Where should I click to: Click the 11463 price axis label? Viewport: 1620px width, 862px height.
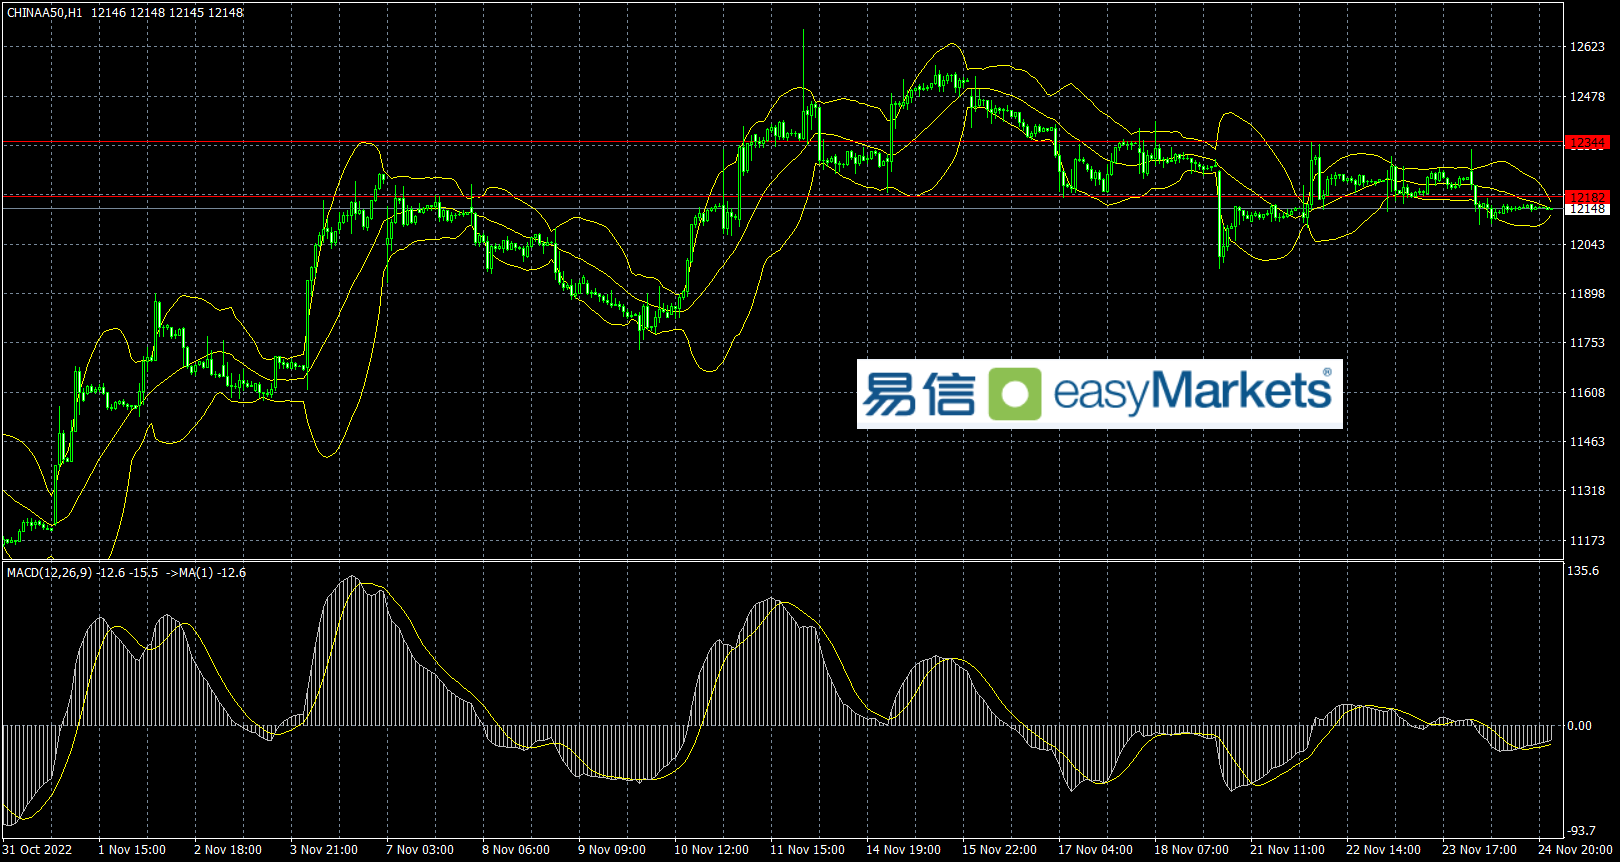pos(1587,442)
